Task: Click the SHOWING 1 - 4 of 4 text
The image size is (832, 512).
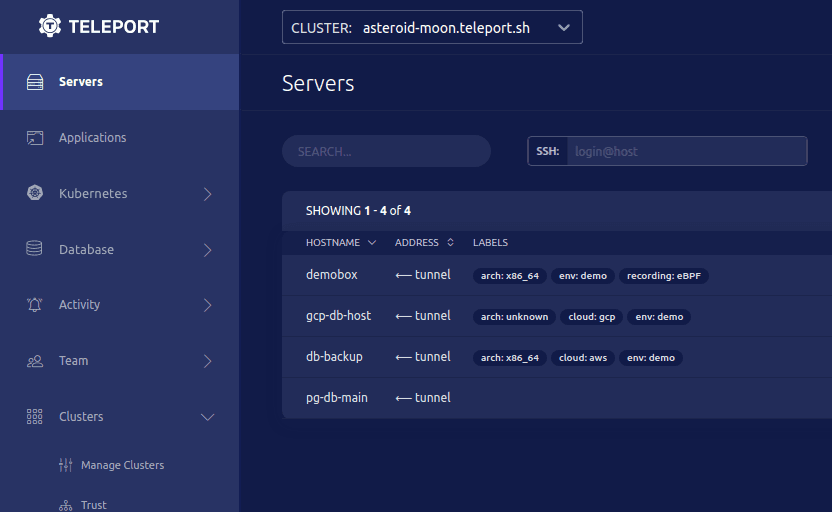Action: [x=358, y=211]
